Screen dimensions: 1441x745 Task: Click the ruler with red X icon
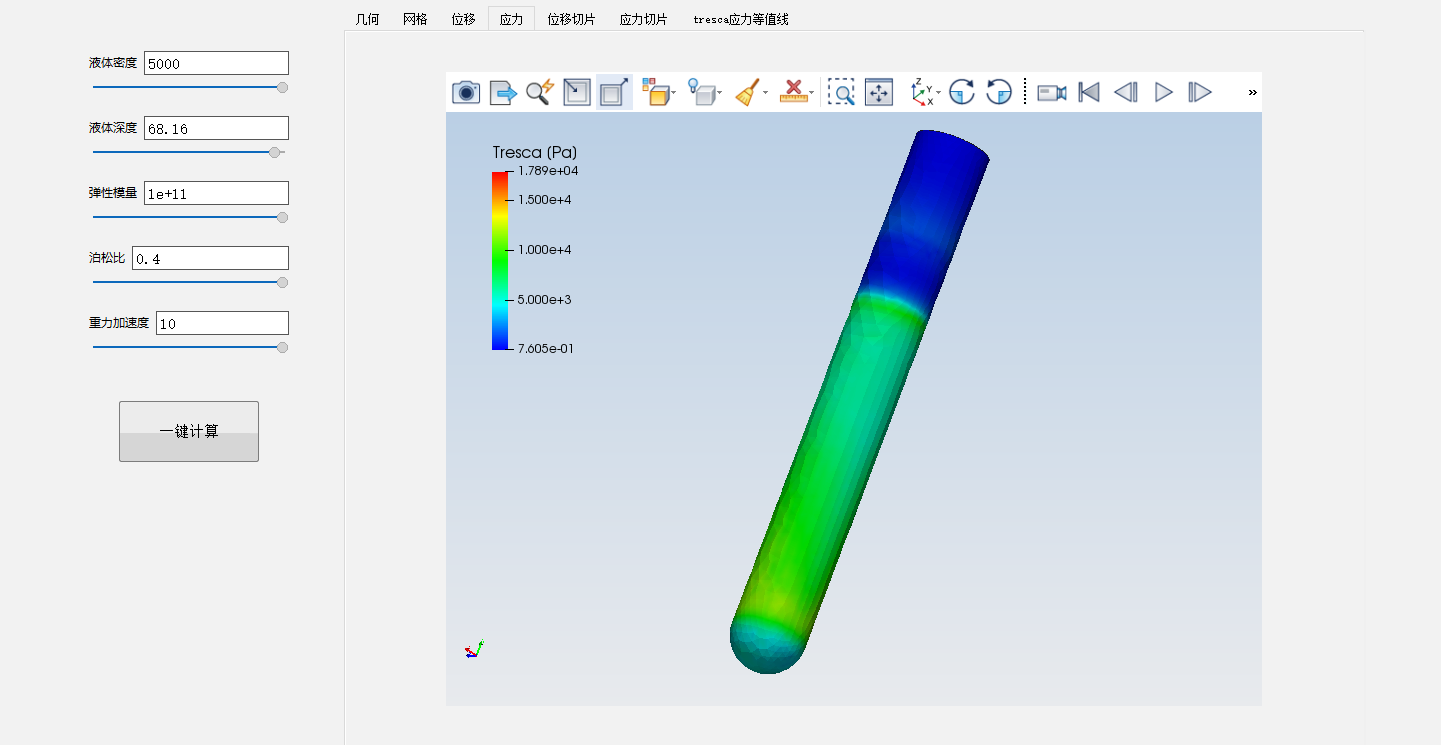[793, 92]
